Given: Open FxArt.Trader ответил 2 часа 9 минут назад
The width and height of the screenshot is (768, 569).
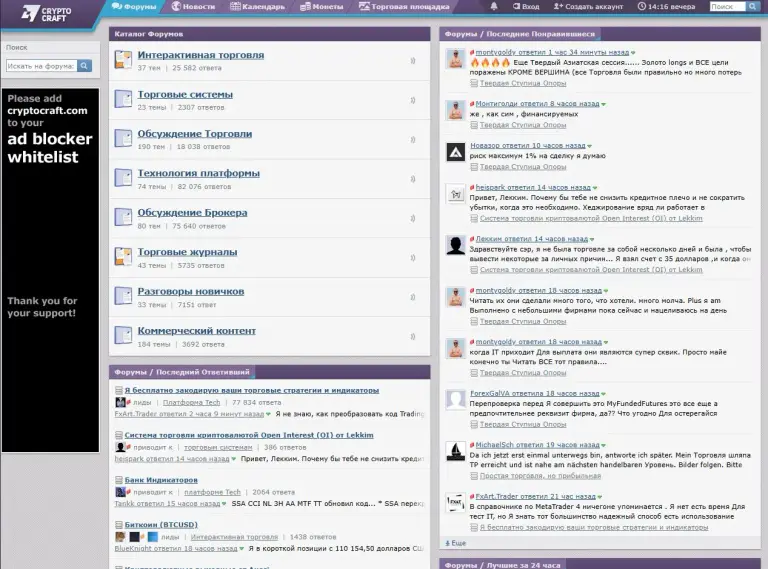Looking at the screenshot, I should (x=189, y=414).
